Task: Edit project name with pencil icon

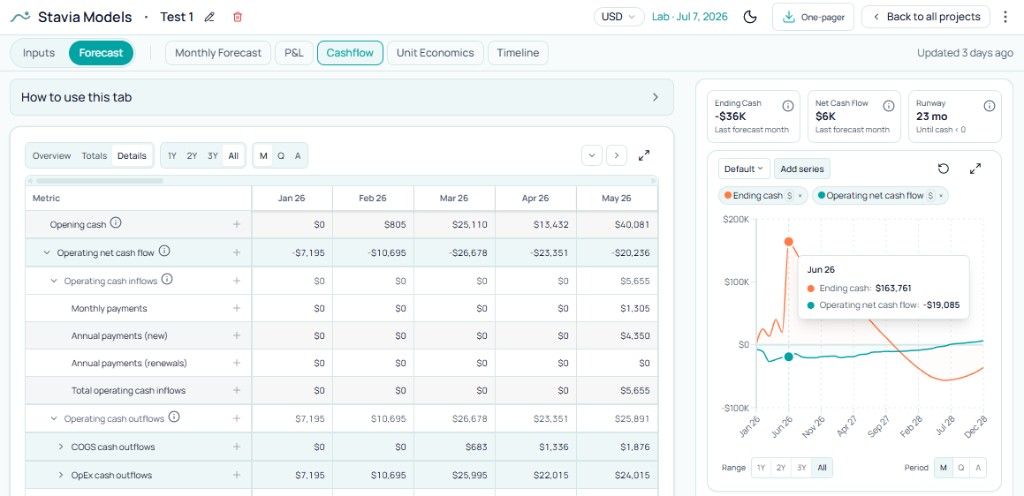Action: point(210,17)
